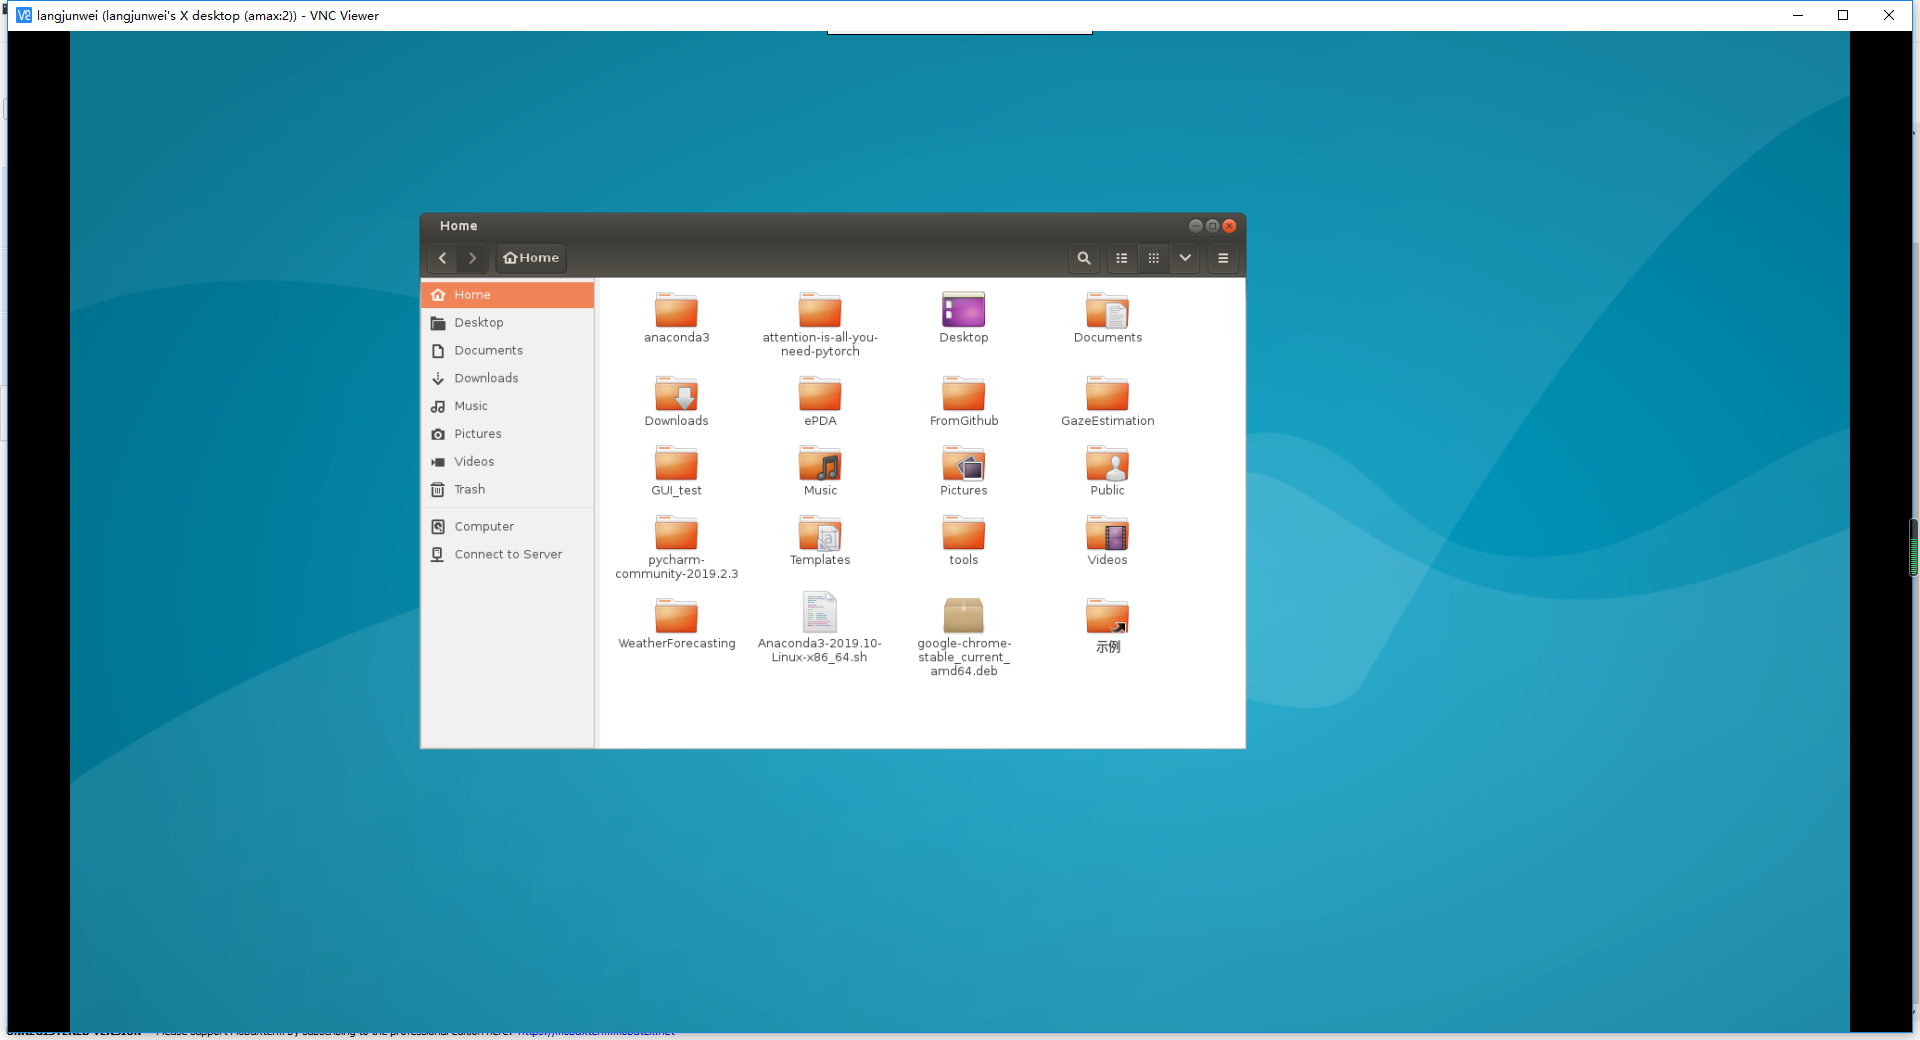Select the google-chrome-stable deb package
This screenshot has width=1920, height=1040.
pyautogui.click(x=963, y=616)
